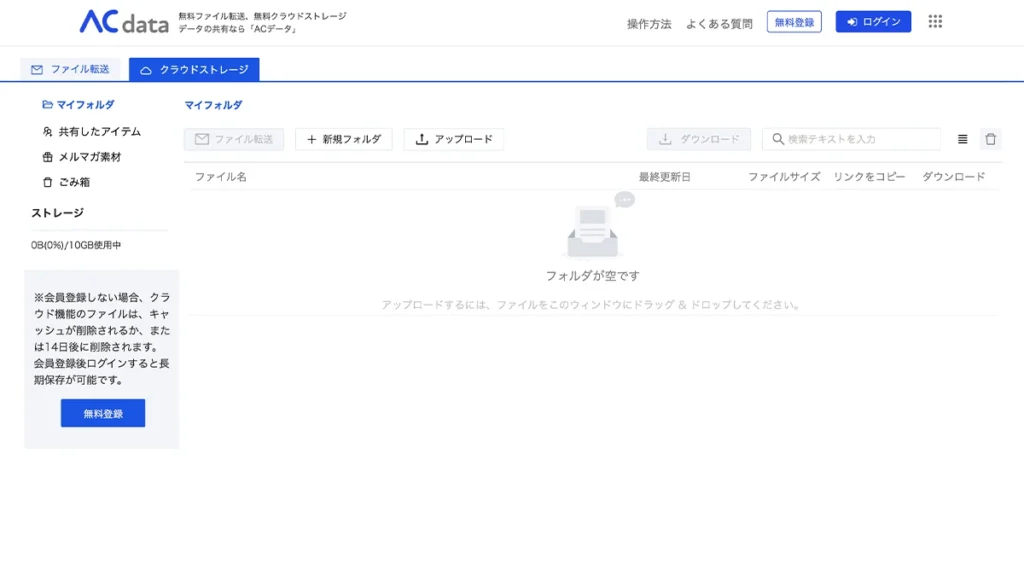Click the trash delete icon in the toolbar
The image size is (1024, 576).
(x=991, y=139)
